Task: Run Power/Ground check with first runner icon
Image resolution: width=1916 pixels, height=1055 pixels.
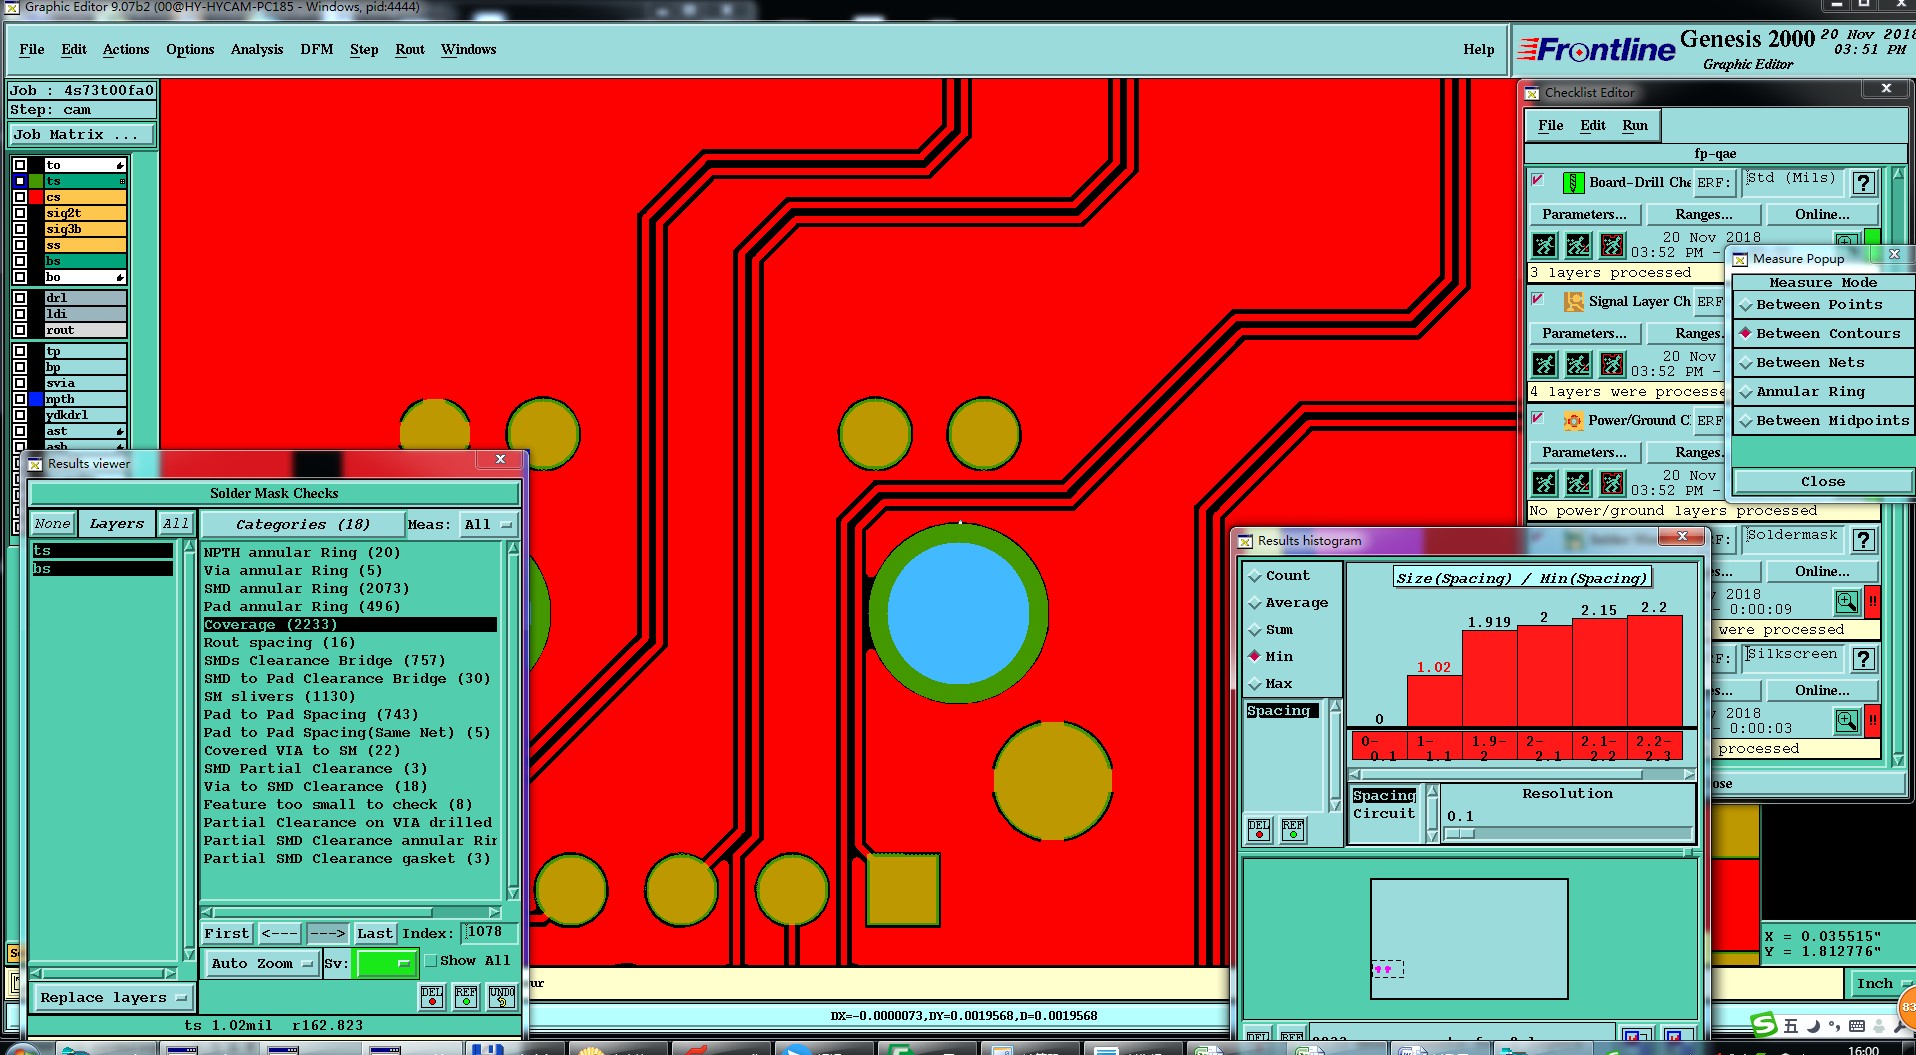Action: (1544, 484)
